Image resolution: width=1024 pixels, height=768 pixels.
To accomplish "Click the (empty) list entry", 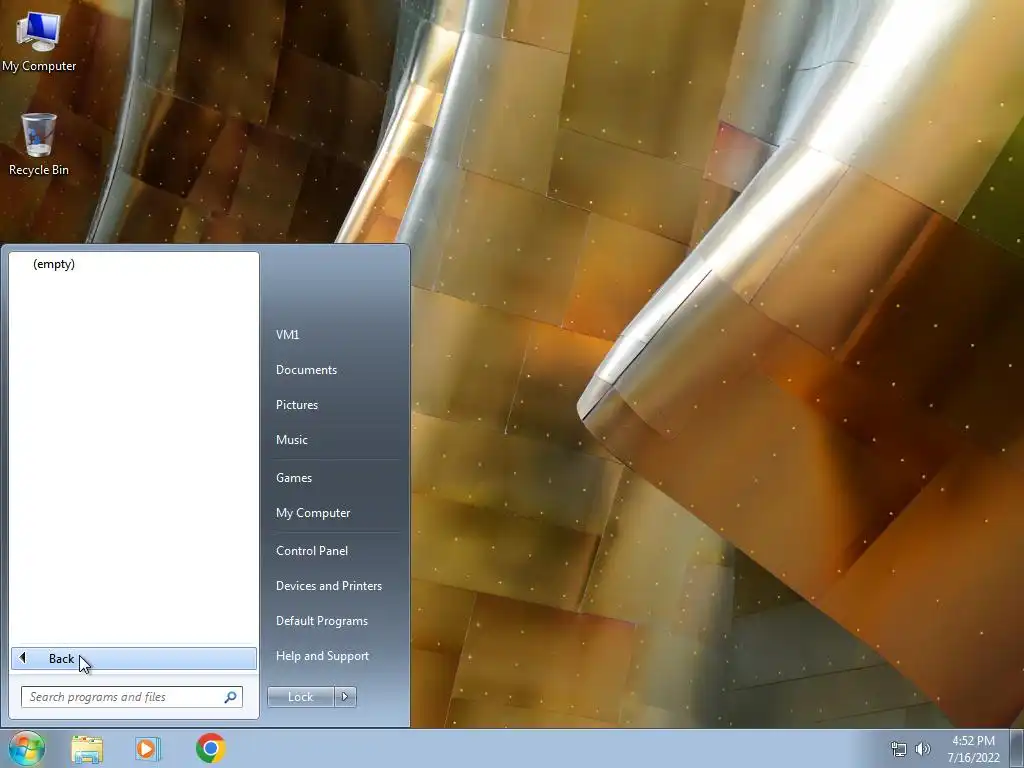I will click(54, 264).
